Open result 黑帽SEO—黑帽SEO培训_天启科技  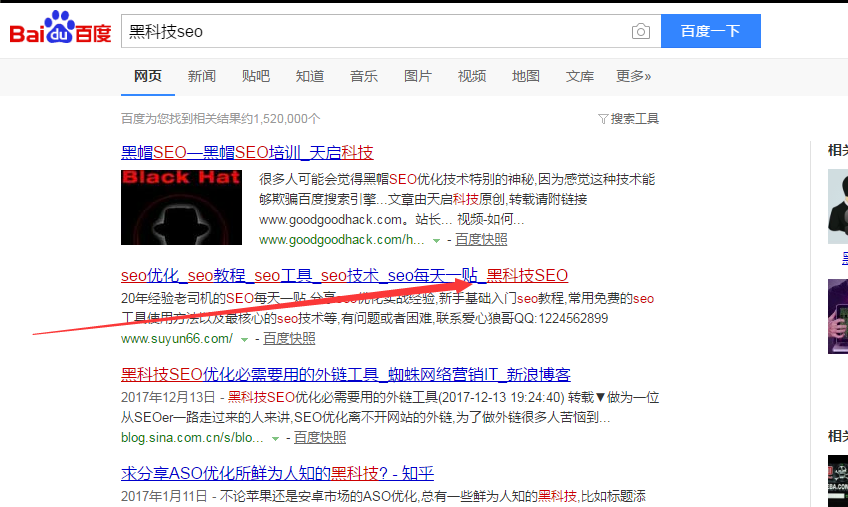tap(247, 153)
